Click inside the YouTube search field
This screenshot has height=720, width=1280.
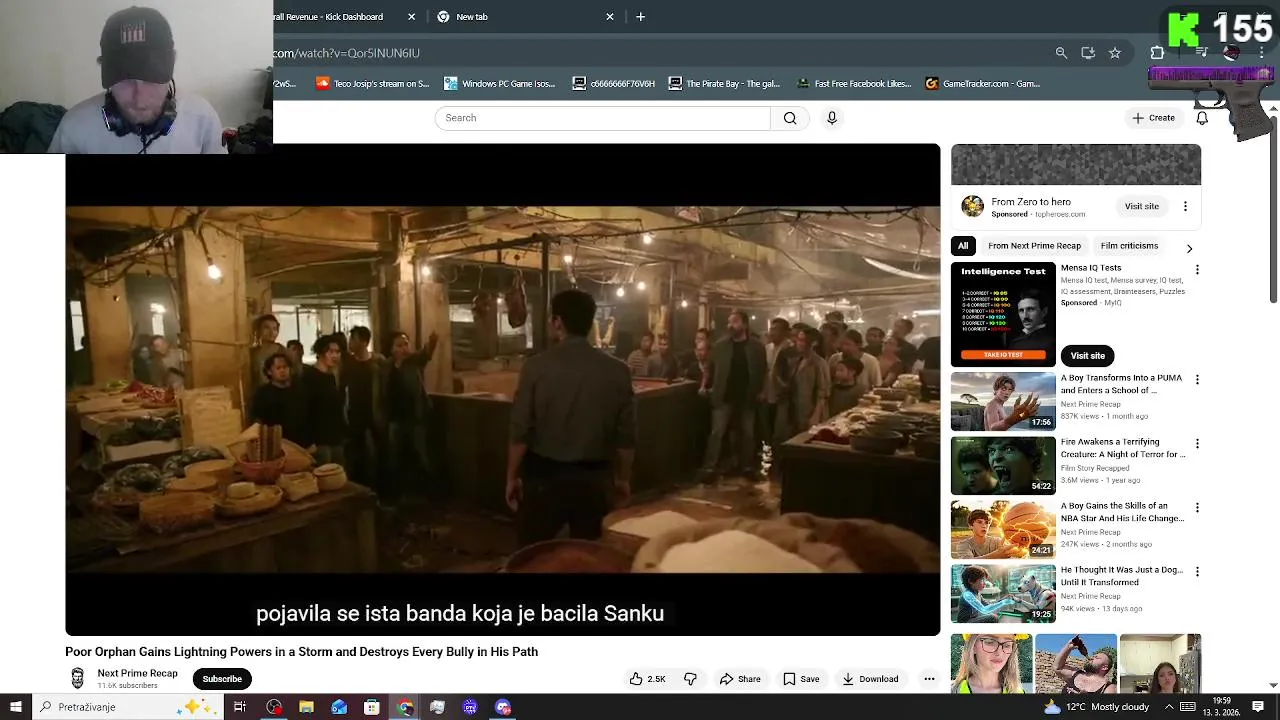click(x=602, y=118)
